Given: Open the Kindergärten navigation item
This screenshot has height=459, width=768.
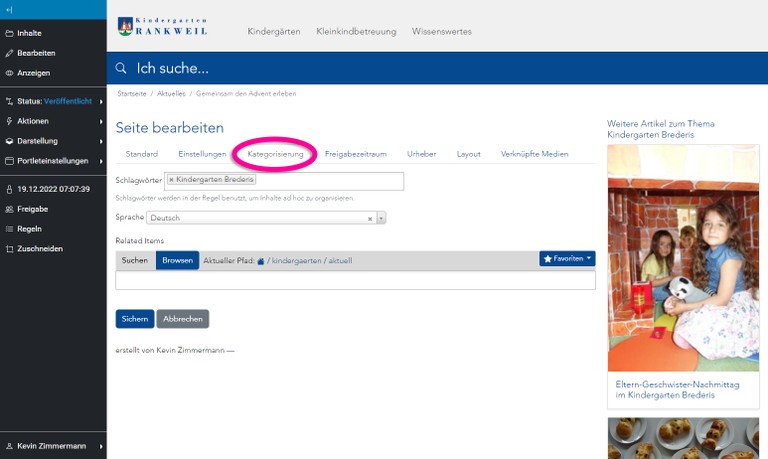Looking at the screenshot, I should (274, 31).
